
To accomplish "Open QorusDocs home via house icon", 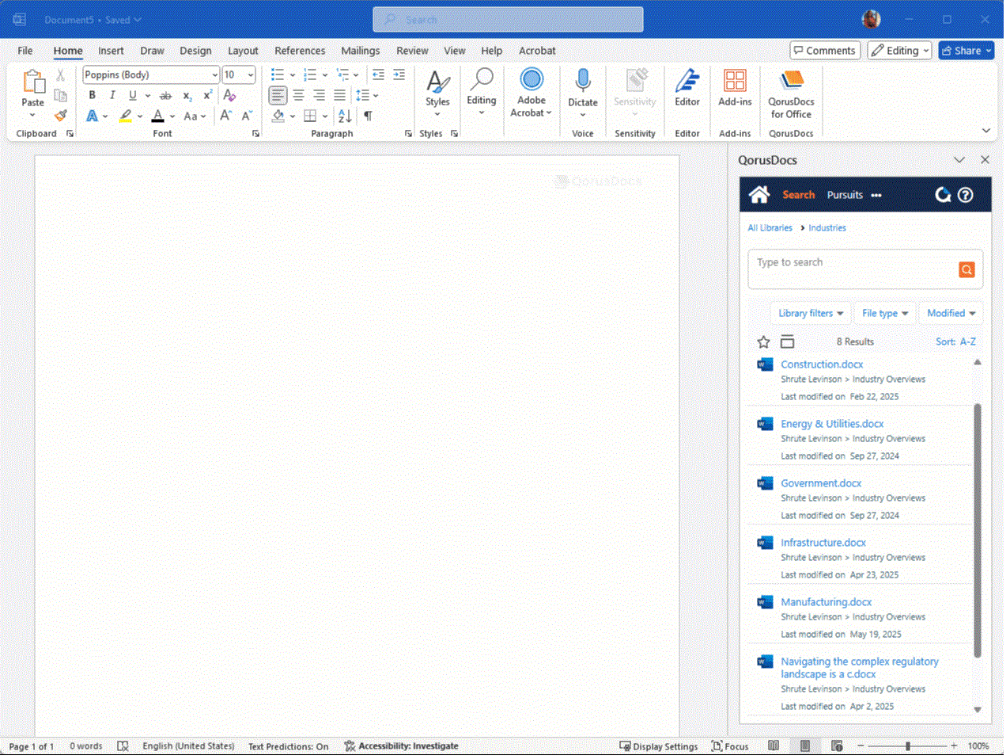I will coord(759,195).
